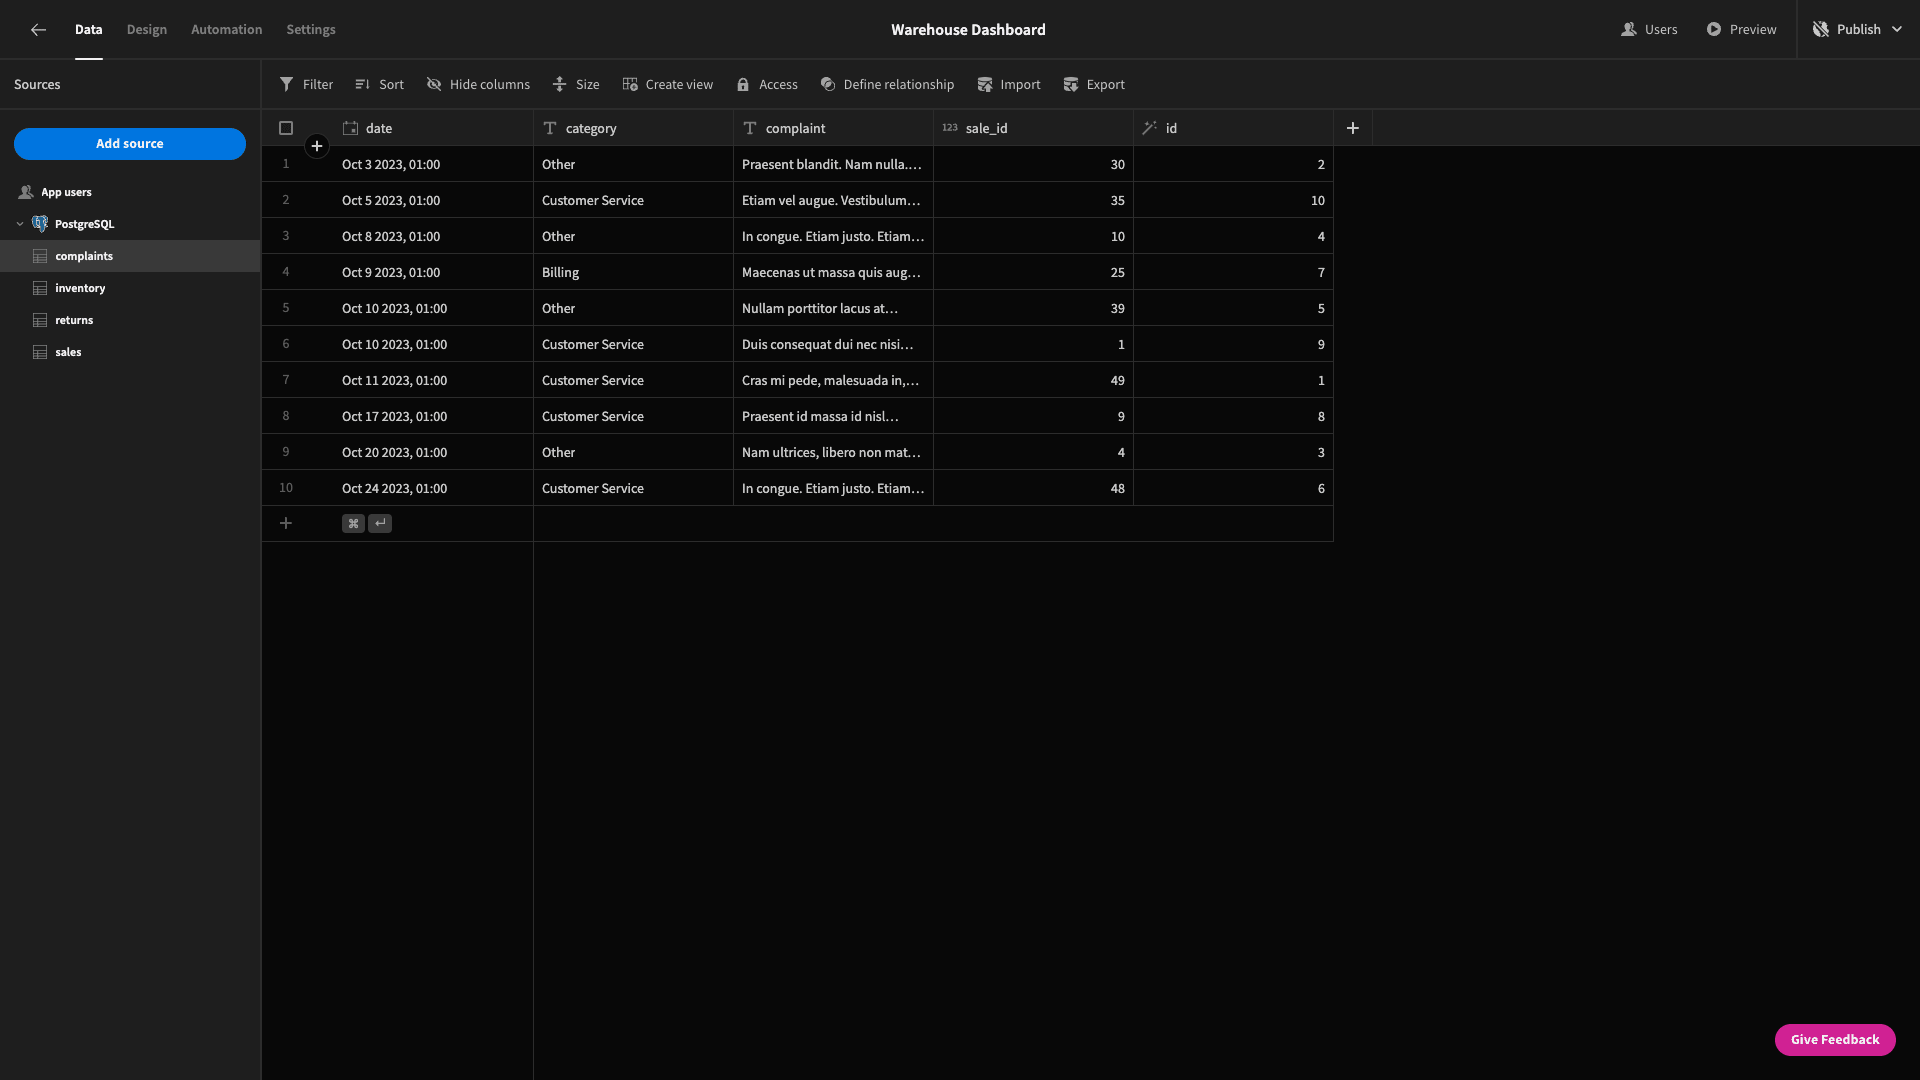Select cell 'Oct 24 2023, 01:00'
This screenshot has width=1920, height=1080.
(x=433, y=488)
